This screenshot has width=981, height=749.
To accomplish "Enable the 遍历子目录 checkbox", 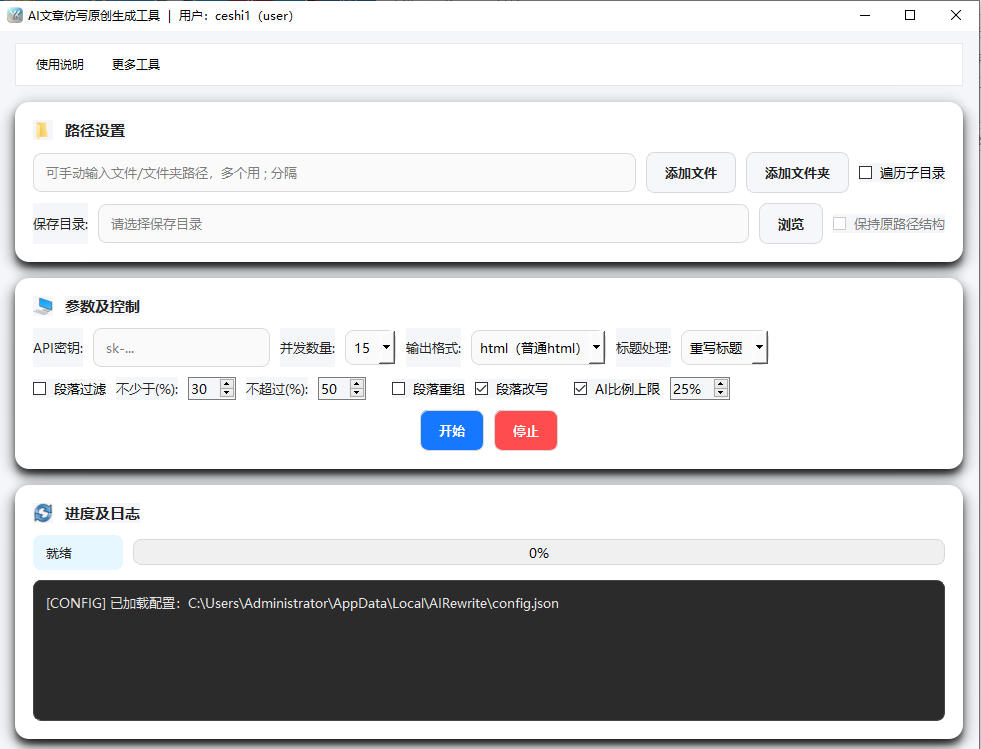I will tap(866, 173).
